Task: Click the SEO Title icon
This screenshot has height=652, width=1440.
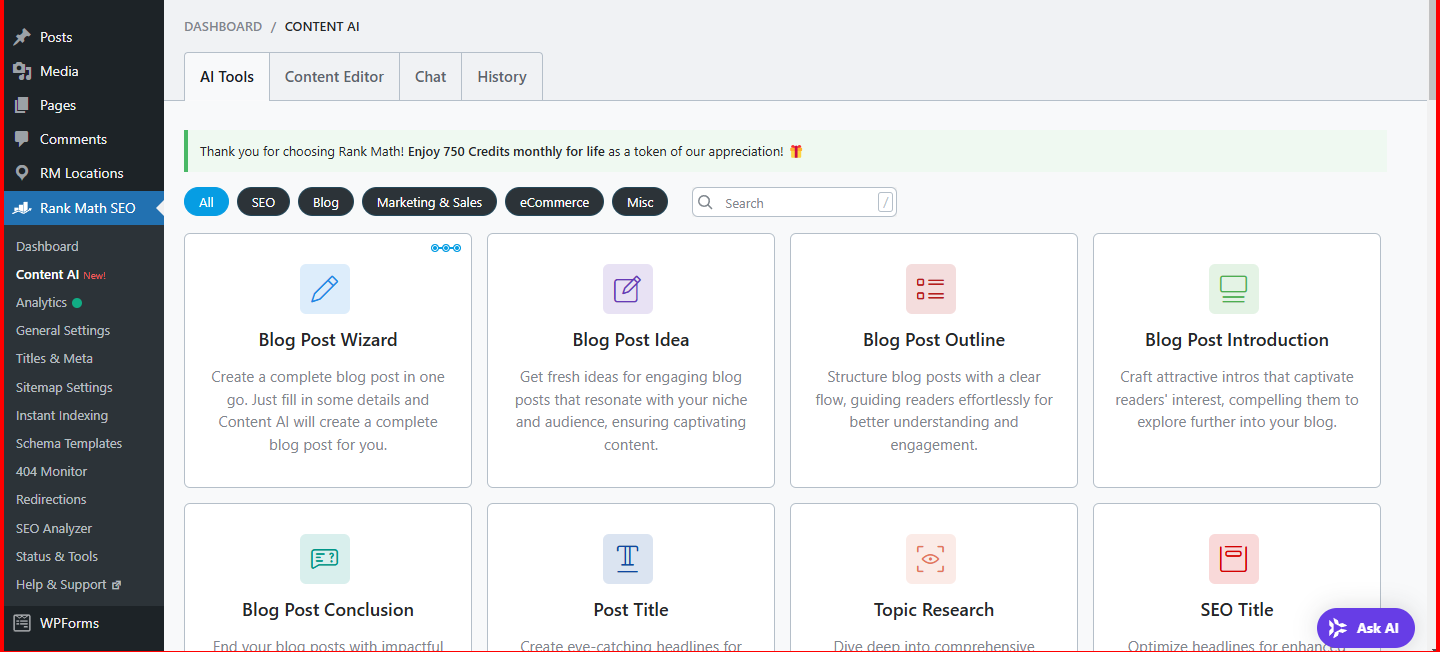Action: 1234,559
